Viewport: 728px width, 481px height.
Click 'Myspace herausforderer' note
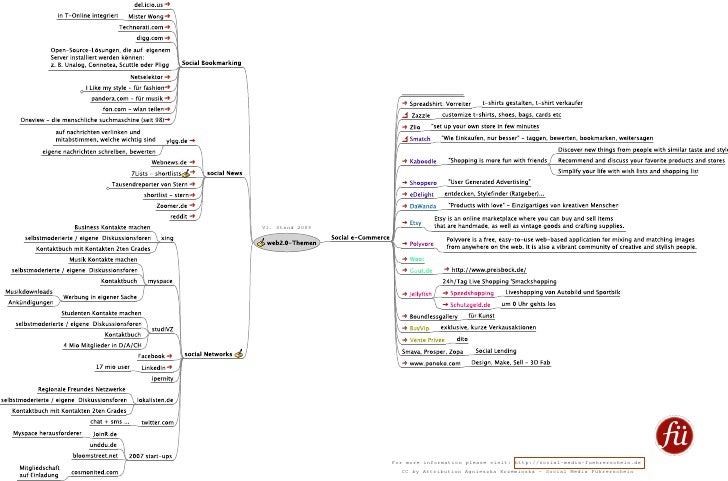[x=47, y=433]
